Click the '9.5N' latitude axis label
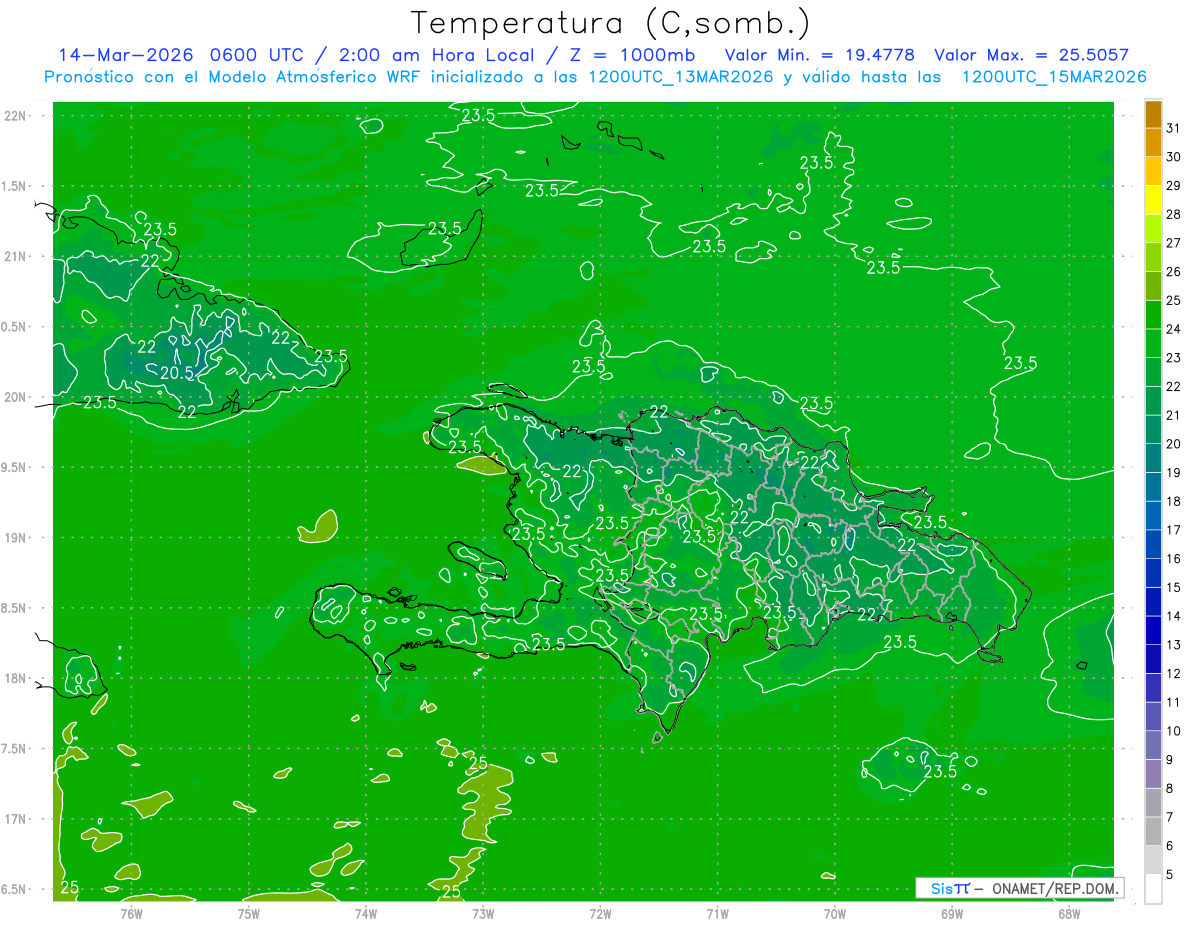1200x927 pixels. 13,467
